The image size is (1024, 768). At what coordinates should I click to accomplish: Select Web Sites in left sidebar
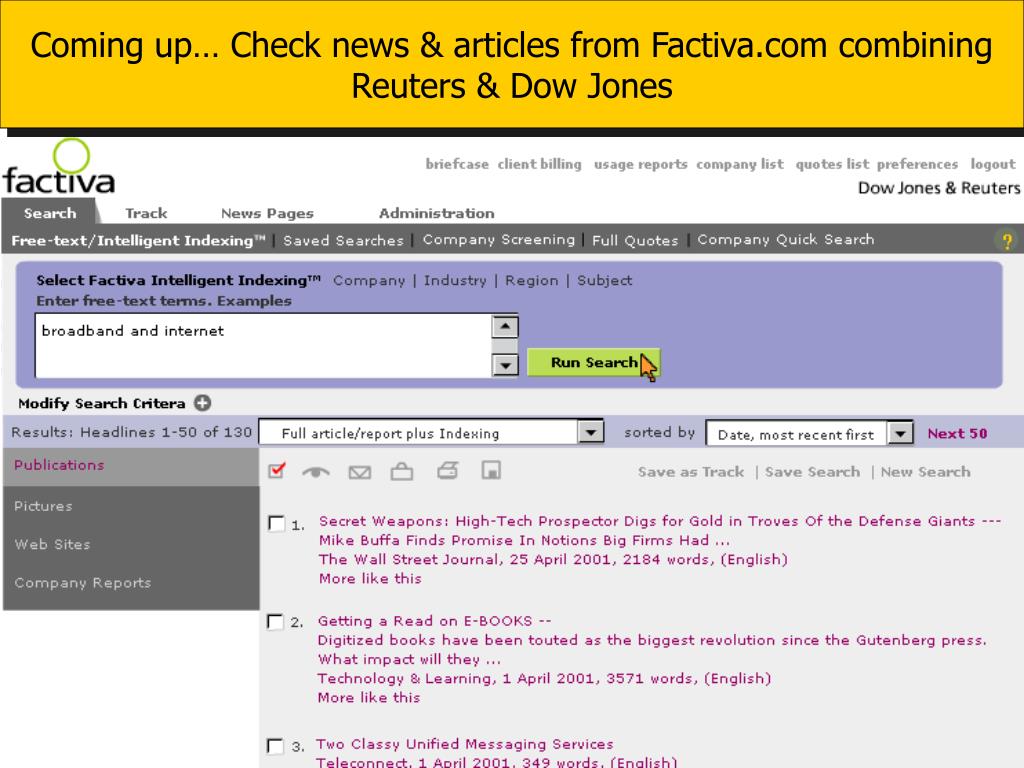pyautogui.click(x=52, y=545)
